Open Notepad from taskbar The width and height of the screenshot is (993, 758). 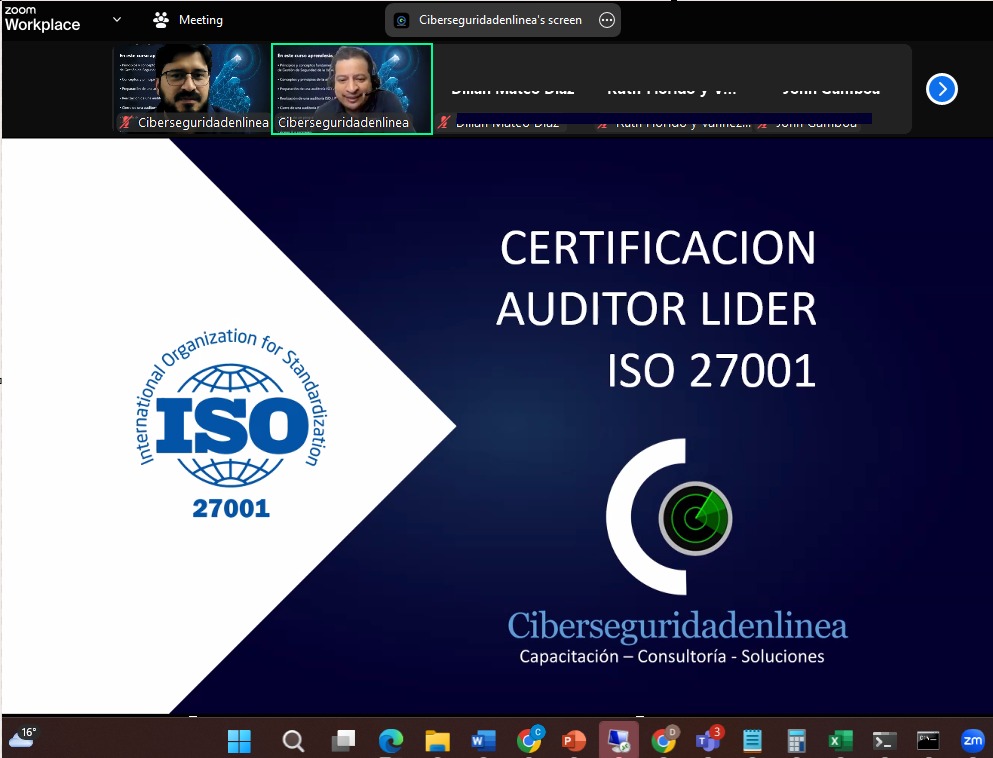click(x=752, y=740)
